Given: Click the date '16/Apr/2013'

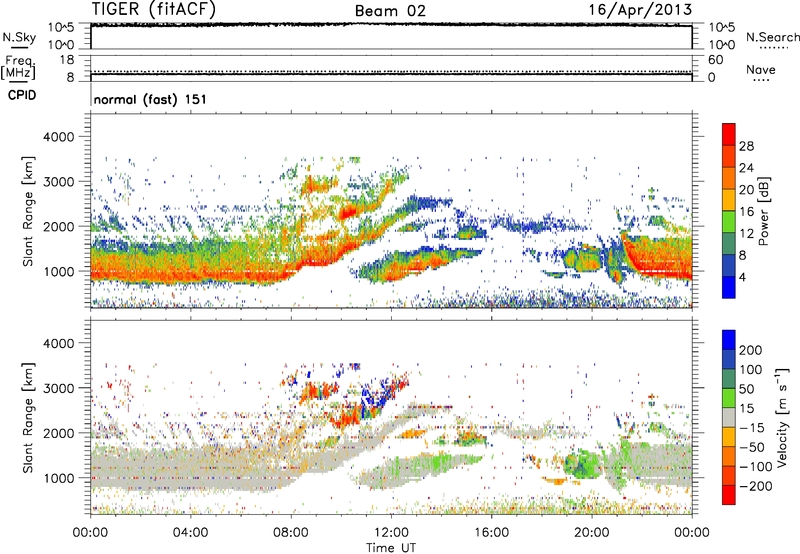Looking at the screenshot, I should [x=641, y=10].
